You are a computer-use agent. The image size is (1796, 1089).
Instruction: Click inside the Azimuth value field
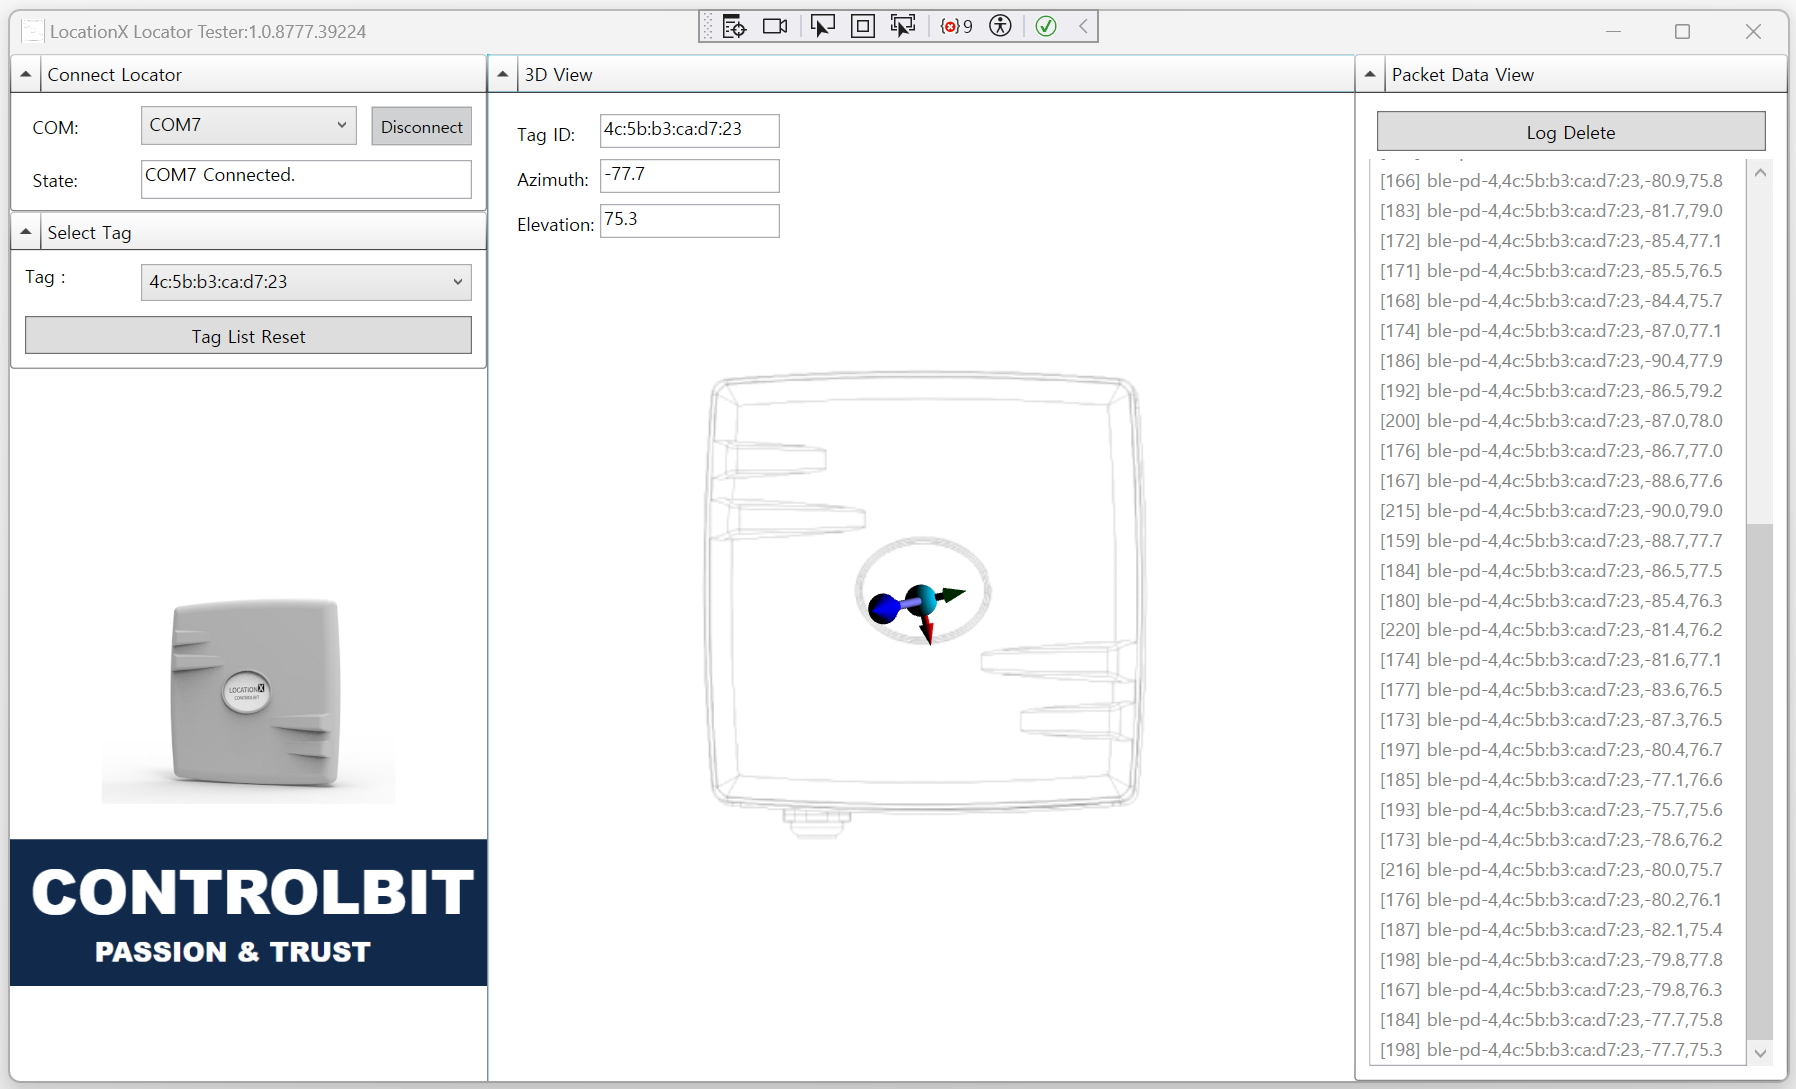pyautogui.click(x=690, y=176)
